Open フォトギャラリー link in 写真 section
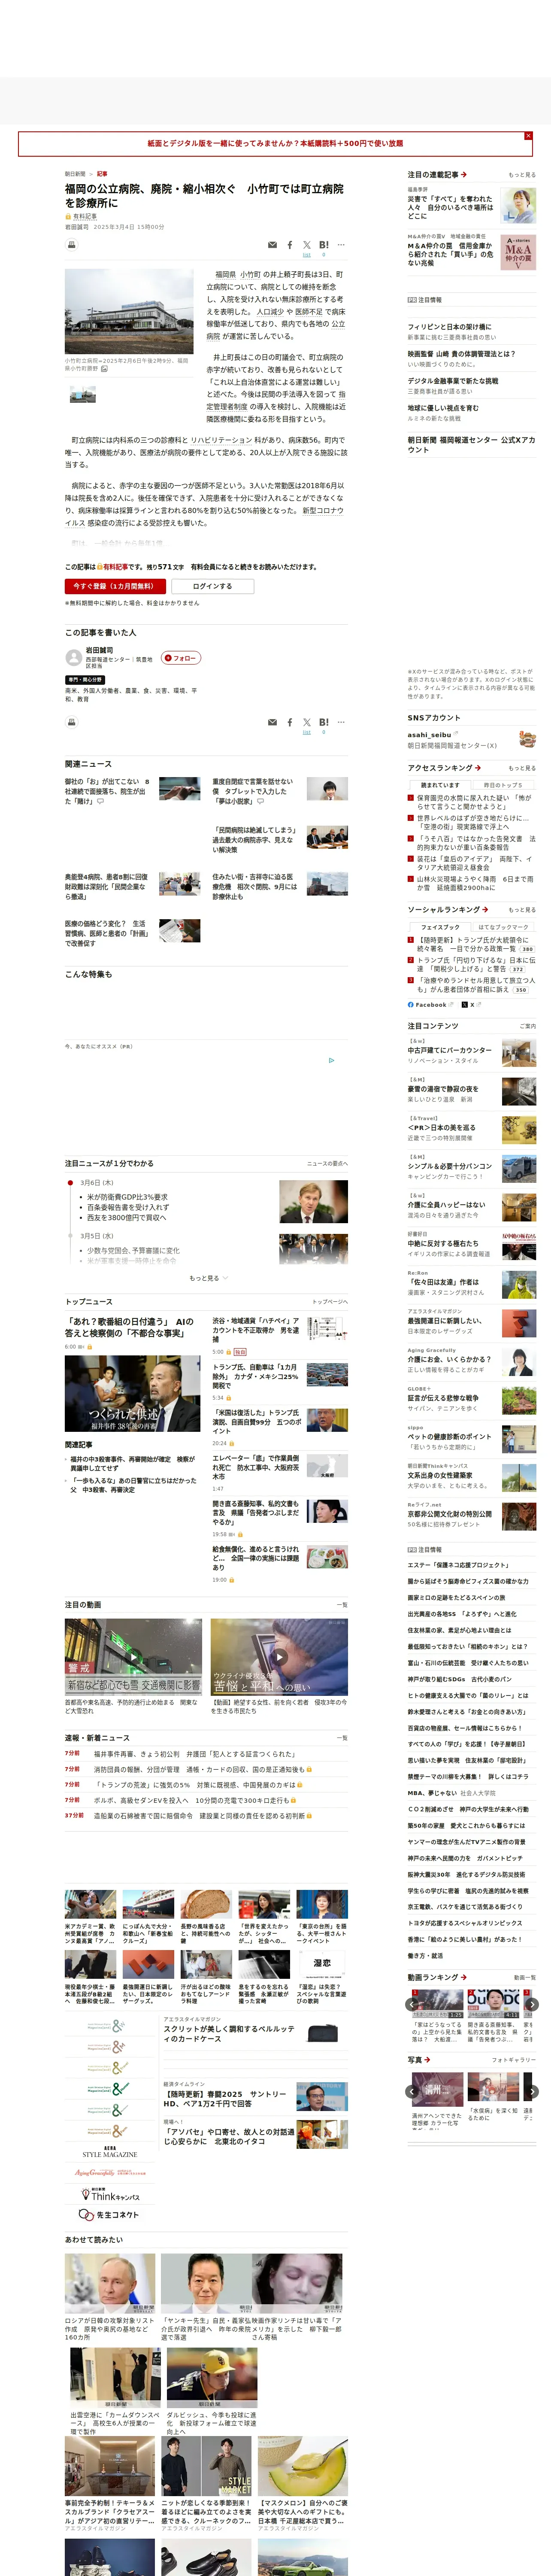The width and height of the screenshot is (551, 2576). (x=514, y=2060)
